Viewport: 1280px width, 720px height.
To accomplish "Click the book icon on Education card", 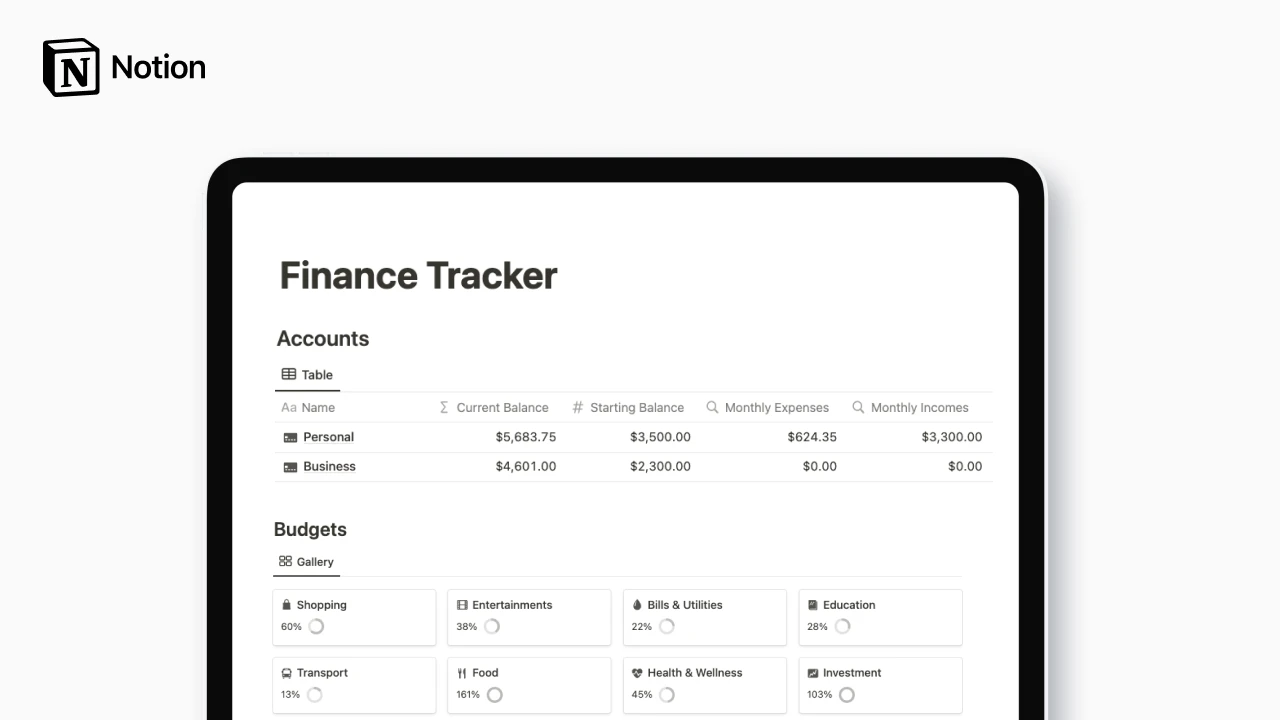I will [x=813, y=604].
